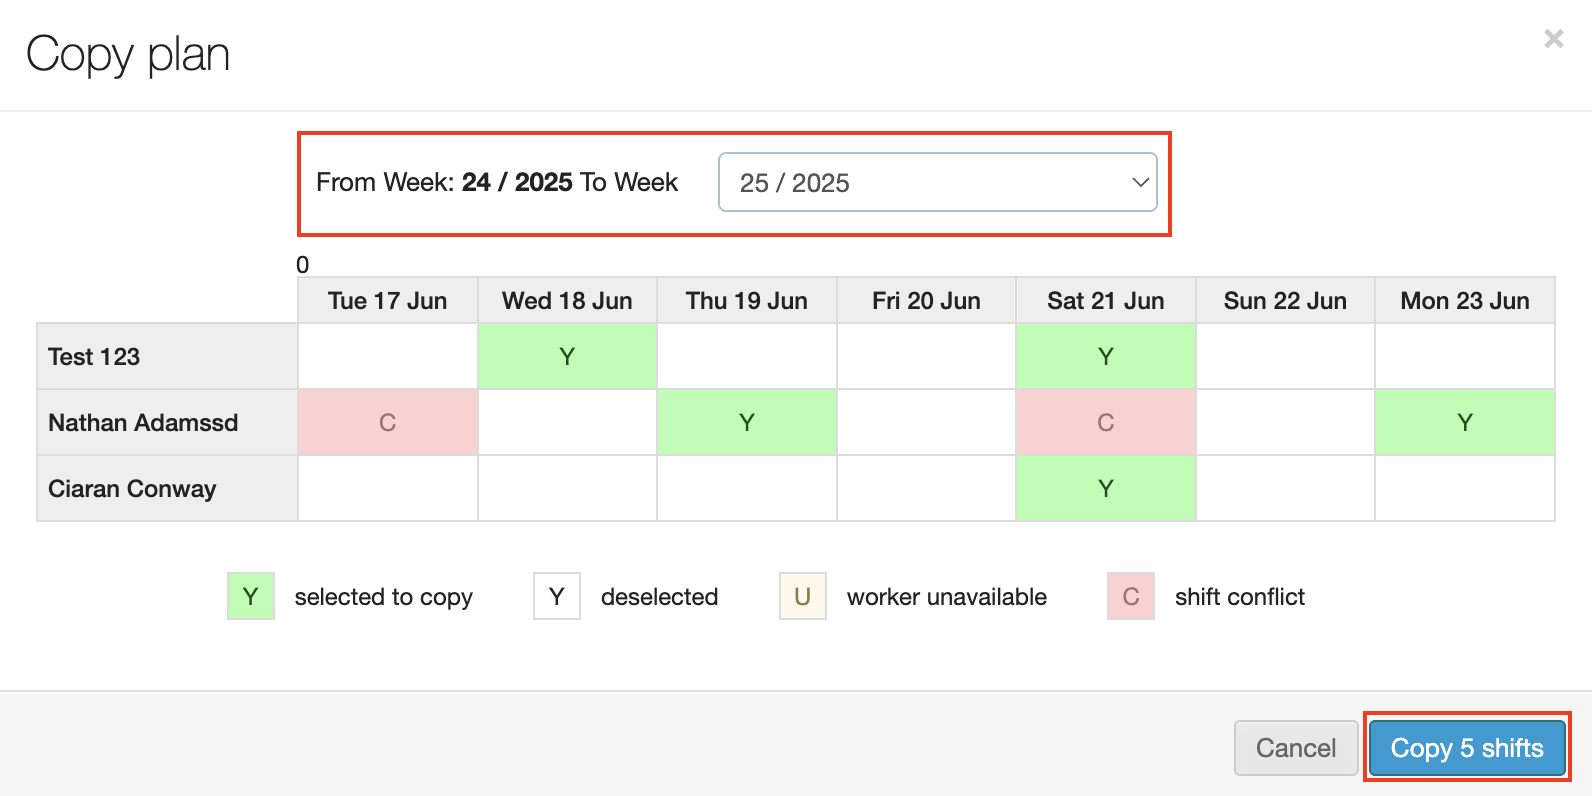Click Nathan Adamssd conflict cell on Tue 17 Jun

(387, 422)
